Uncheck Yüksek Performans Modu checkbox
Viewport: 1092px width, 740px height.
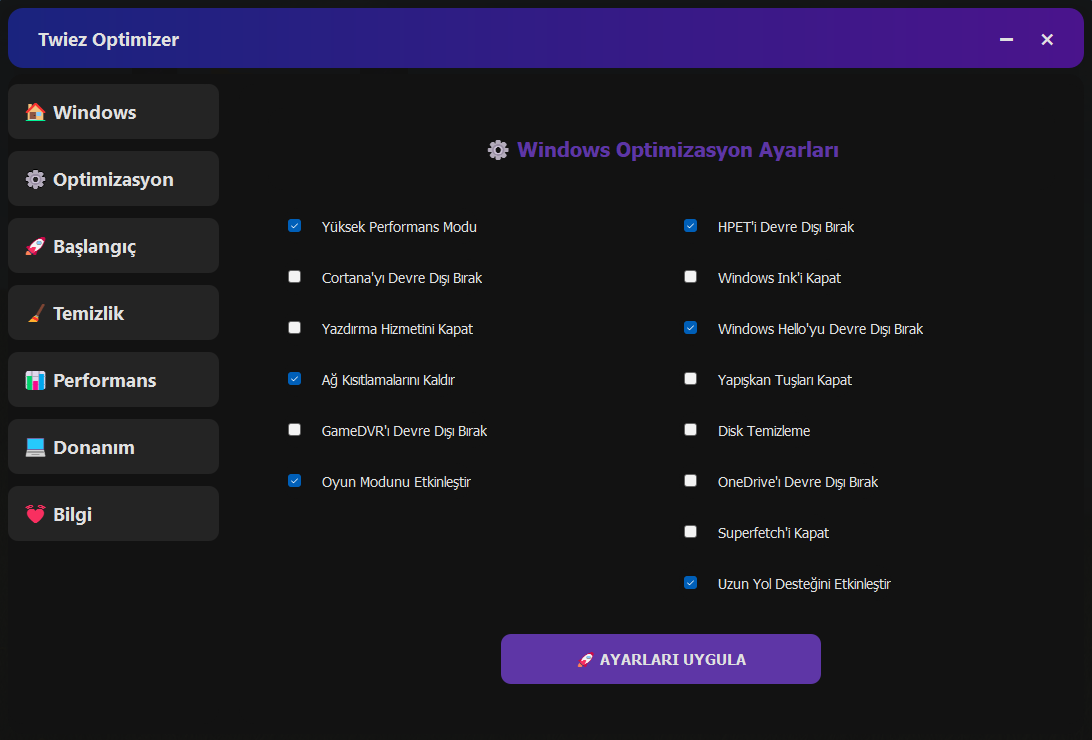click(x=295, y=226)
